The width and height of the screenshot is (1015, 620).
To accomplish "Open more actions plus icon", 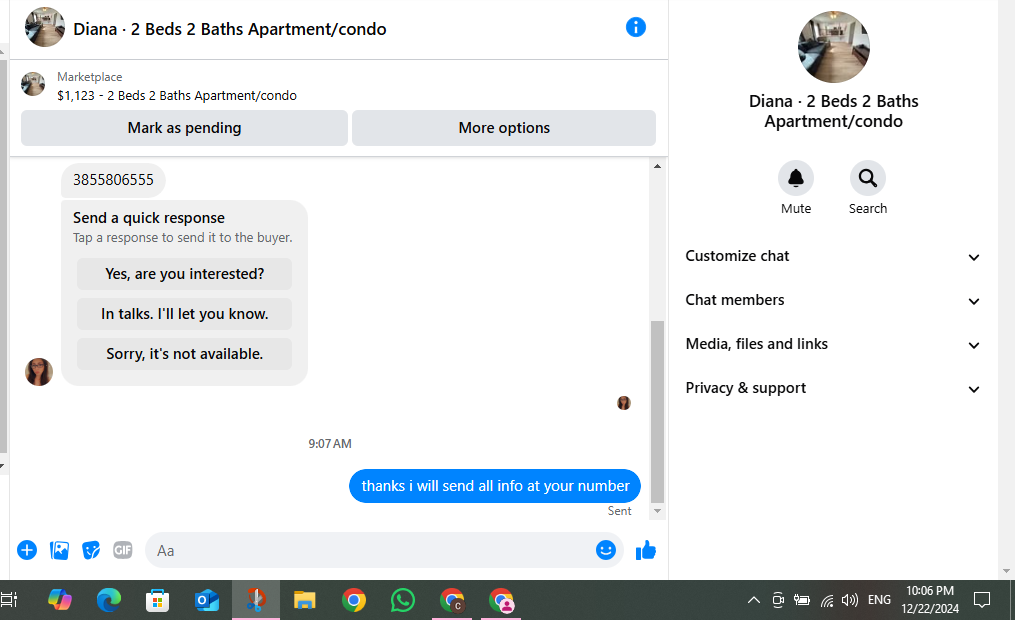I will pos(27,550).
